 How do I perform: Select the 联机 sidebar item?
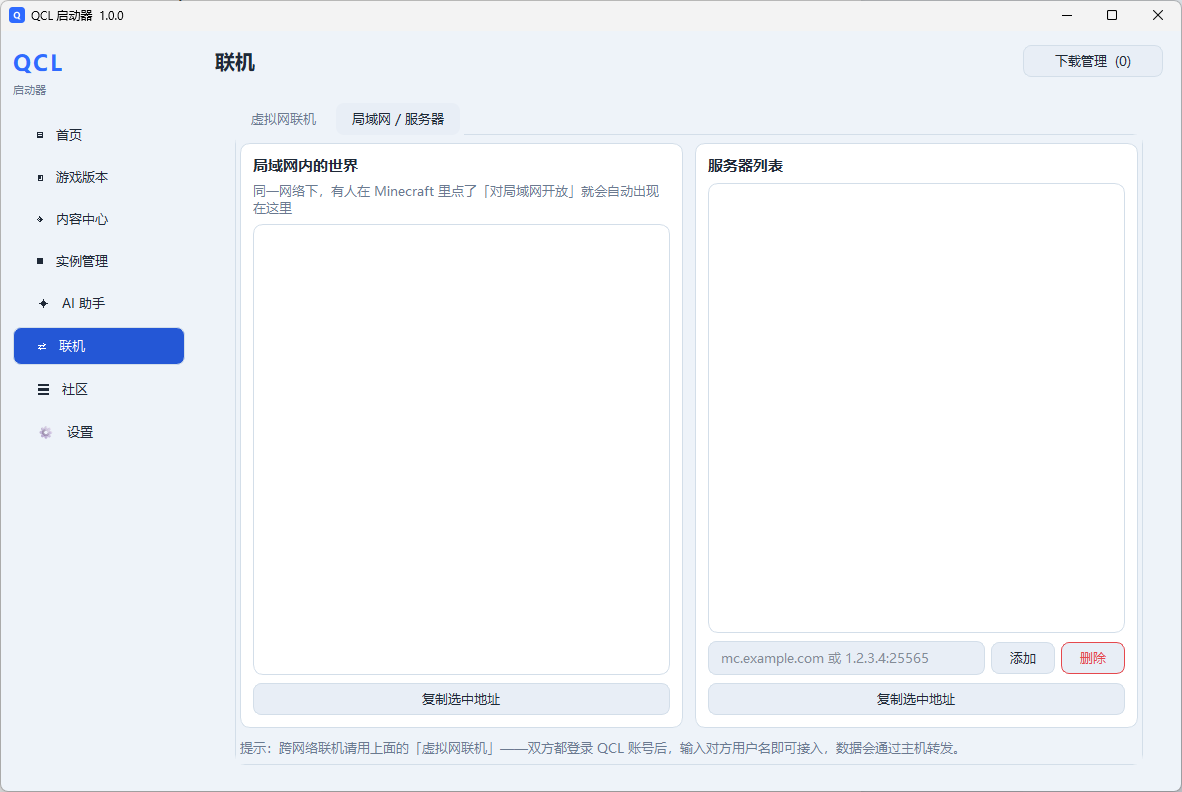click(x=99, y=346)
